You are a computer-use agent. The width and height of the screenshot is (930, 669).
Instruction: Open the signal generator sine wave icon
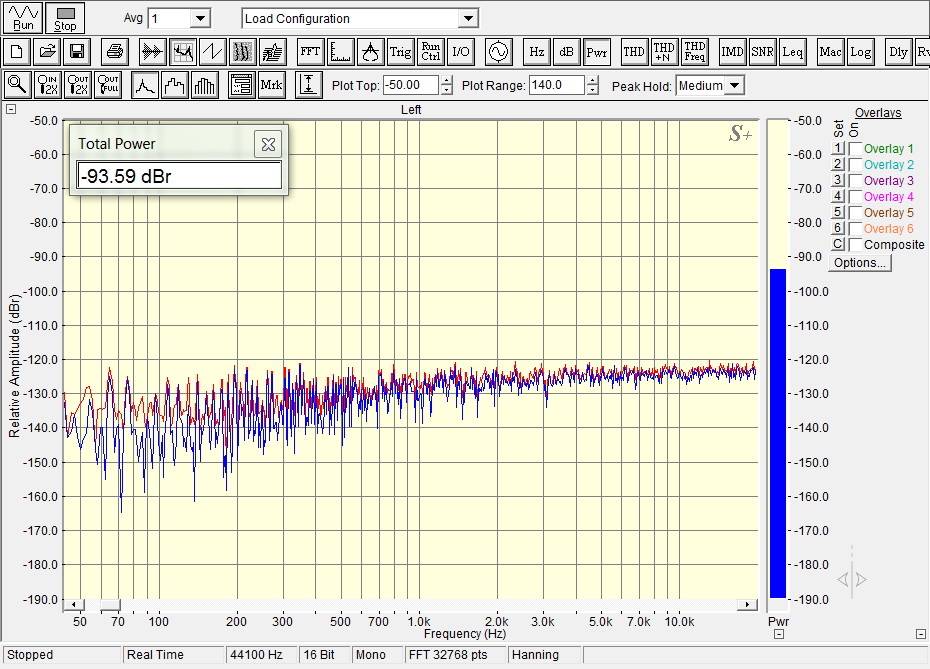[497, 51]
